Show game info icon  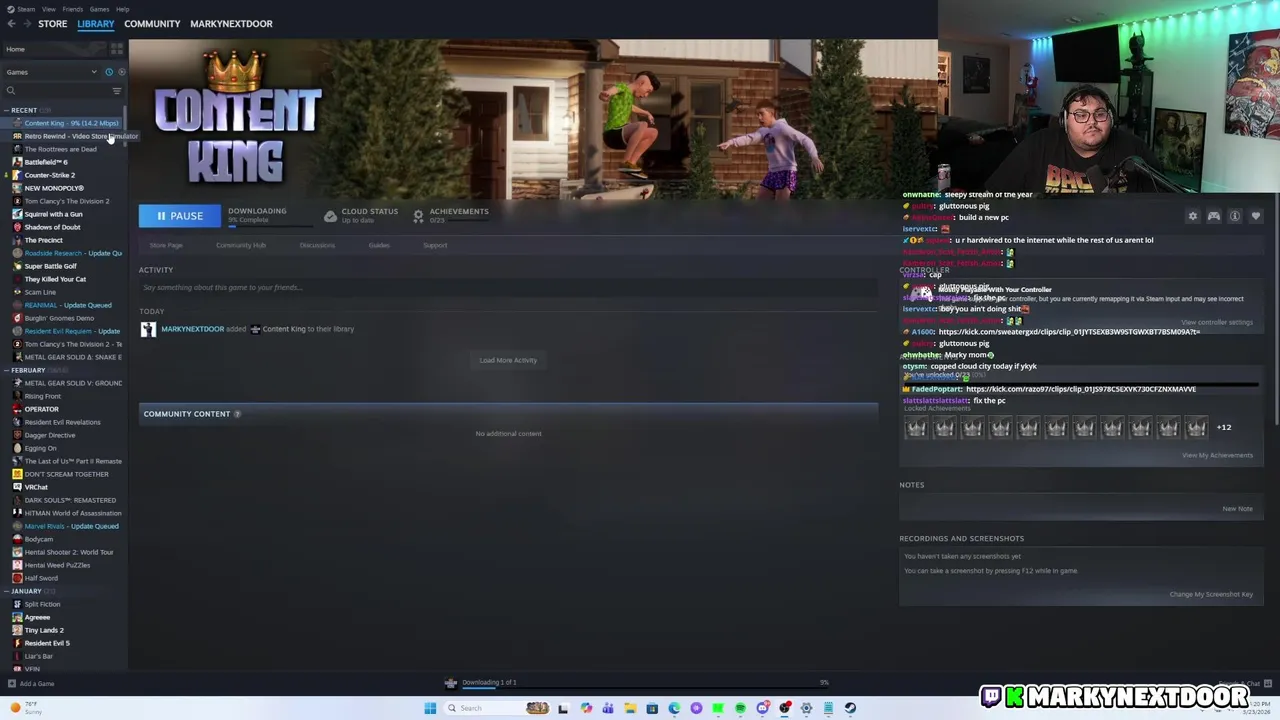click(1235, 216)
